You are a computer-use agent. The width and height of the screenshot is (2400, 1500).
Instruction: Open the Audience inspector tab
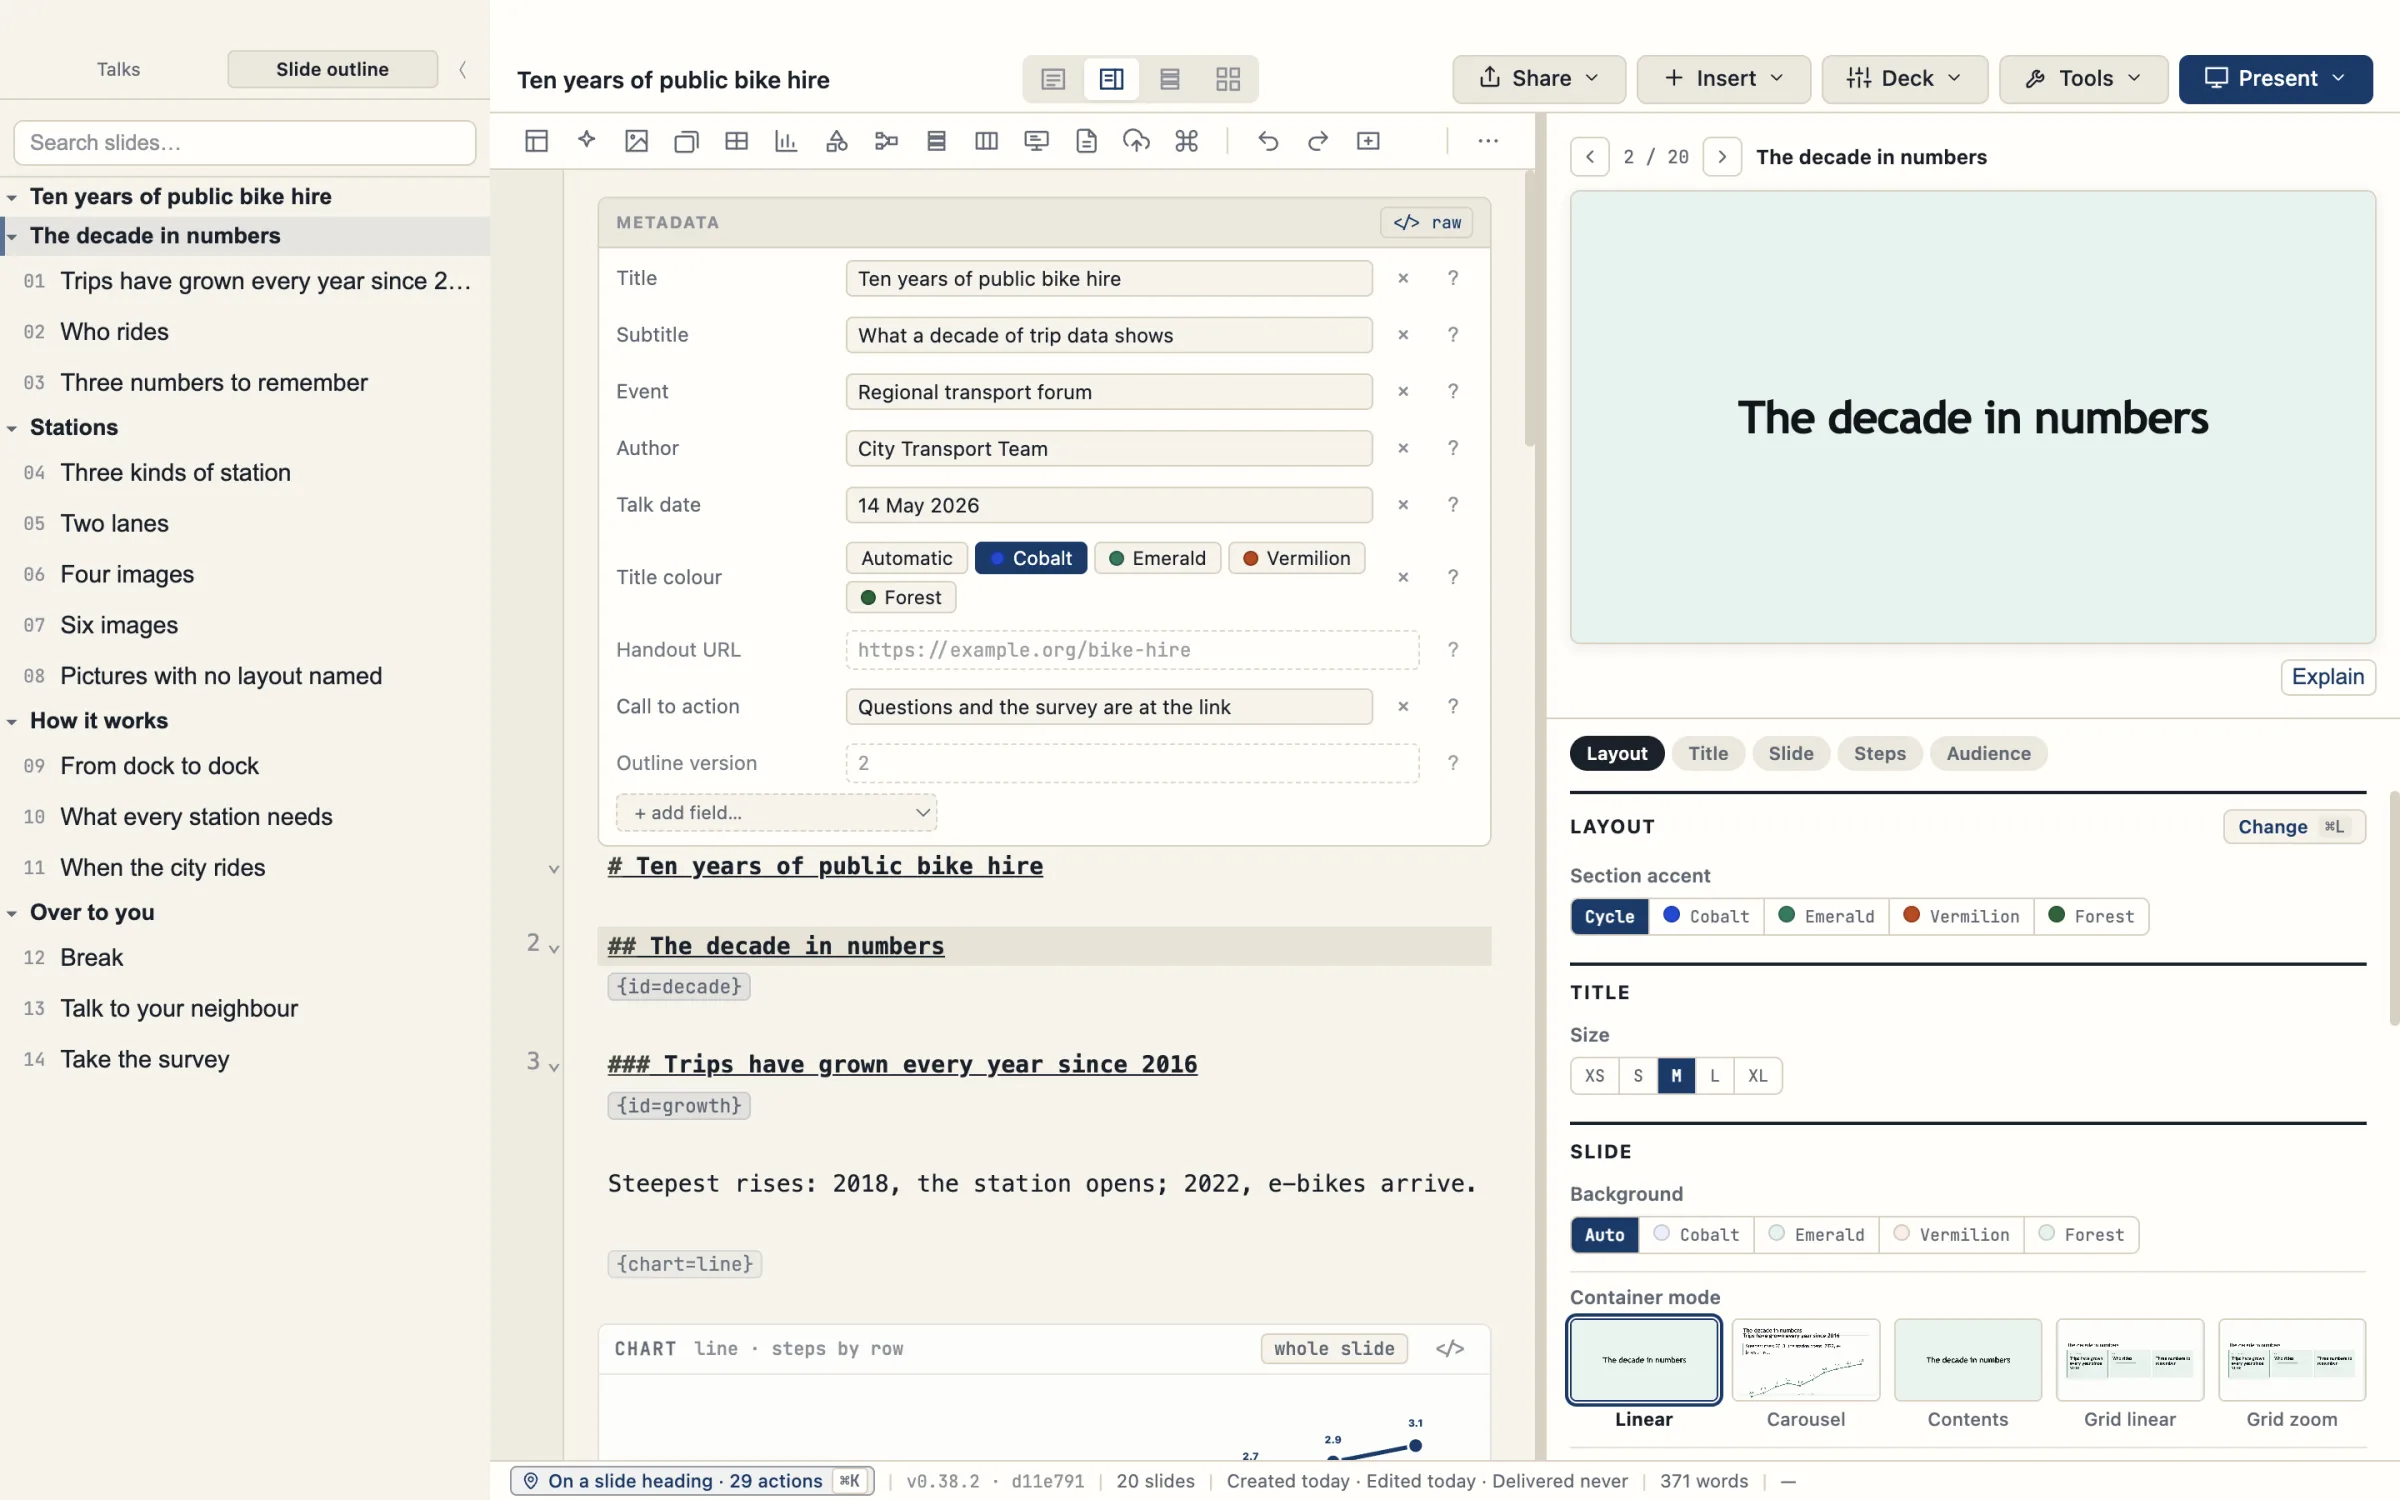pos(1988,754)
